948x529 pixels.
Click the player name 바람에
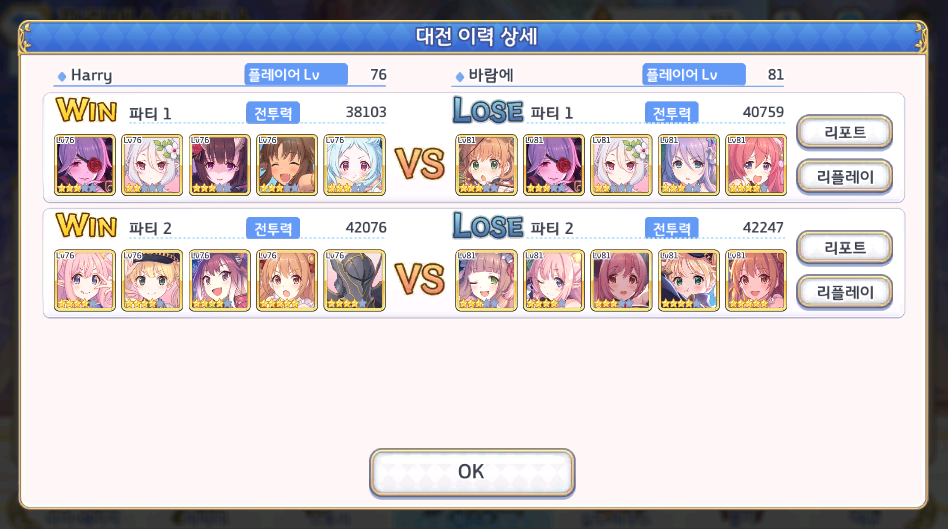coord(491,75)
